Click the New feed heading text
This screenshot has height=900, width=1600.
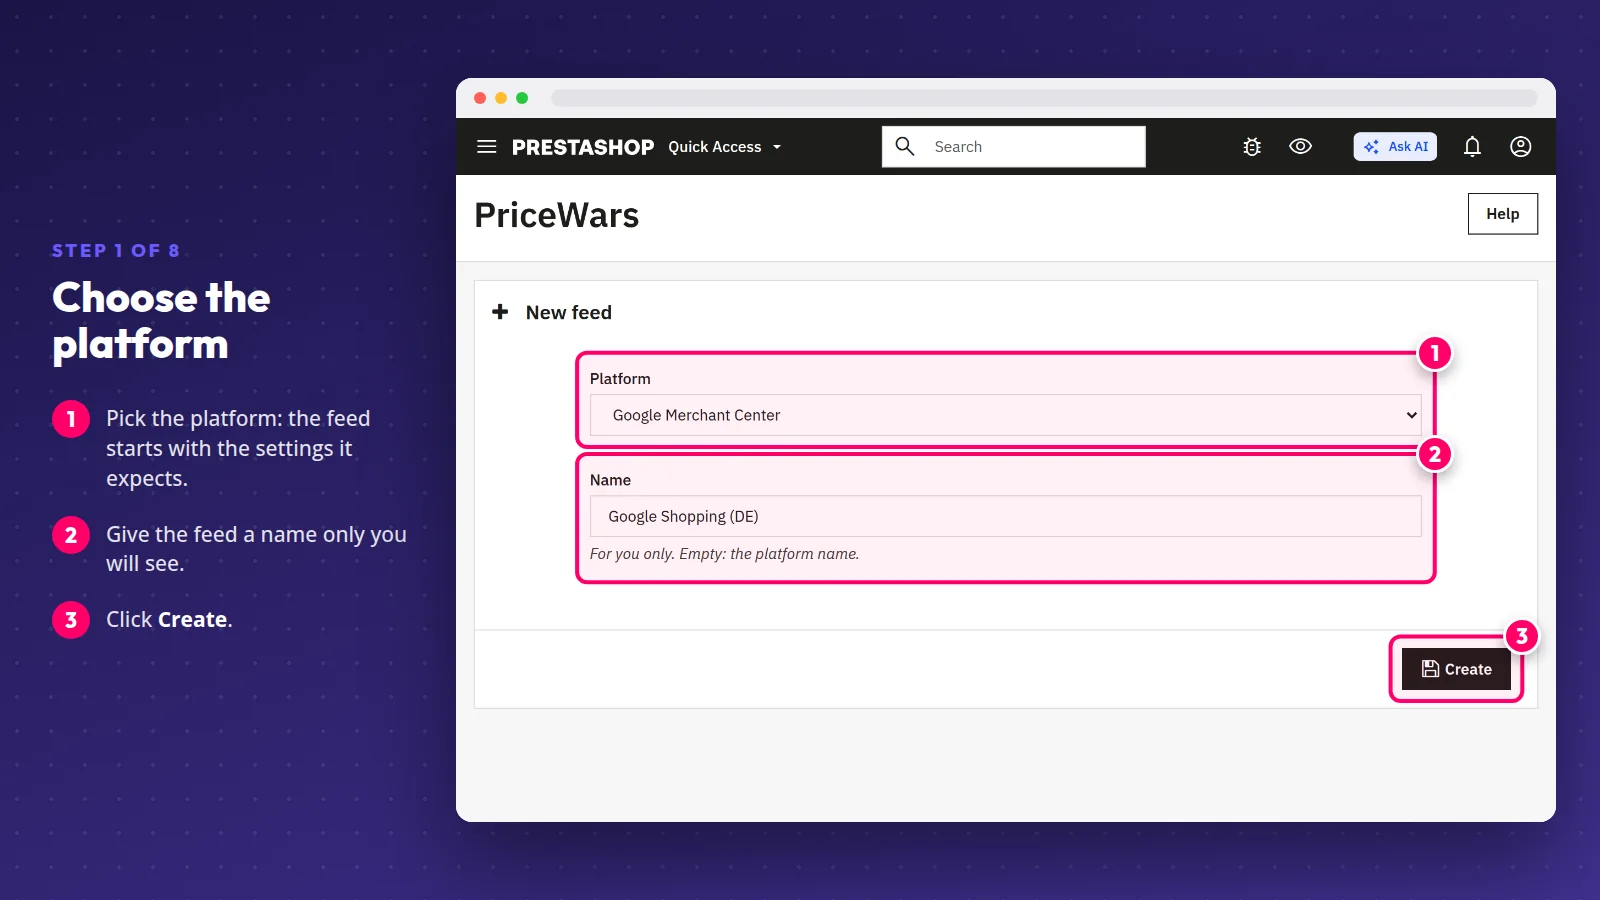click(x=569, y=312)
